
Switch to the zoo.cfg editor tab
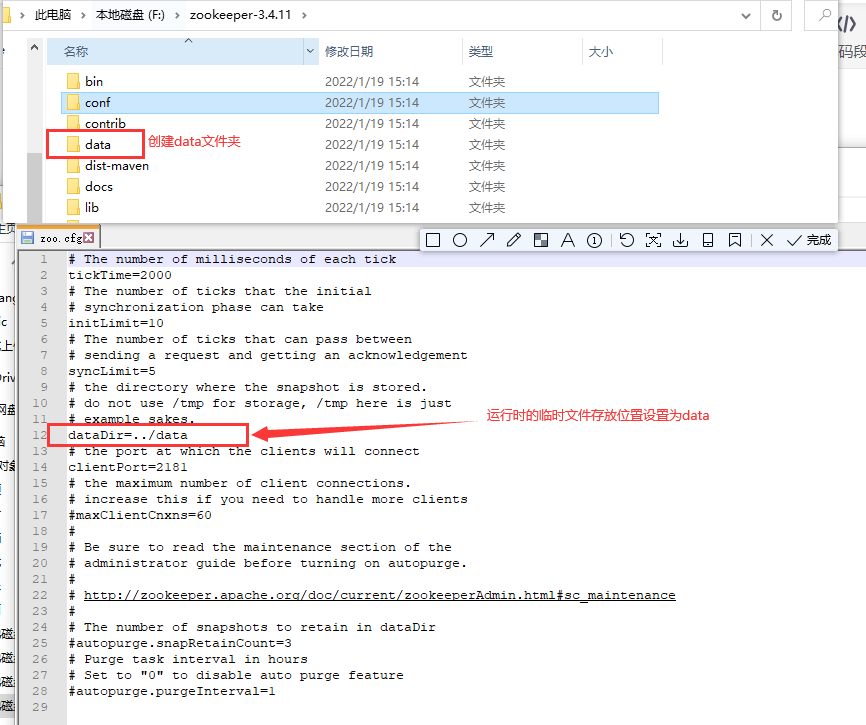tap(61, 238)
